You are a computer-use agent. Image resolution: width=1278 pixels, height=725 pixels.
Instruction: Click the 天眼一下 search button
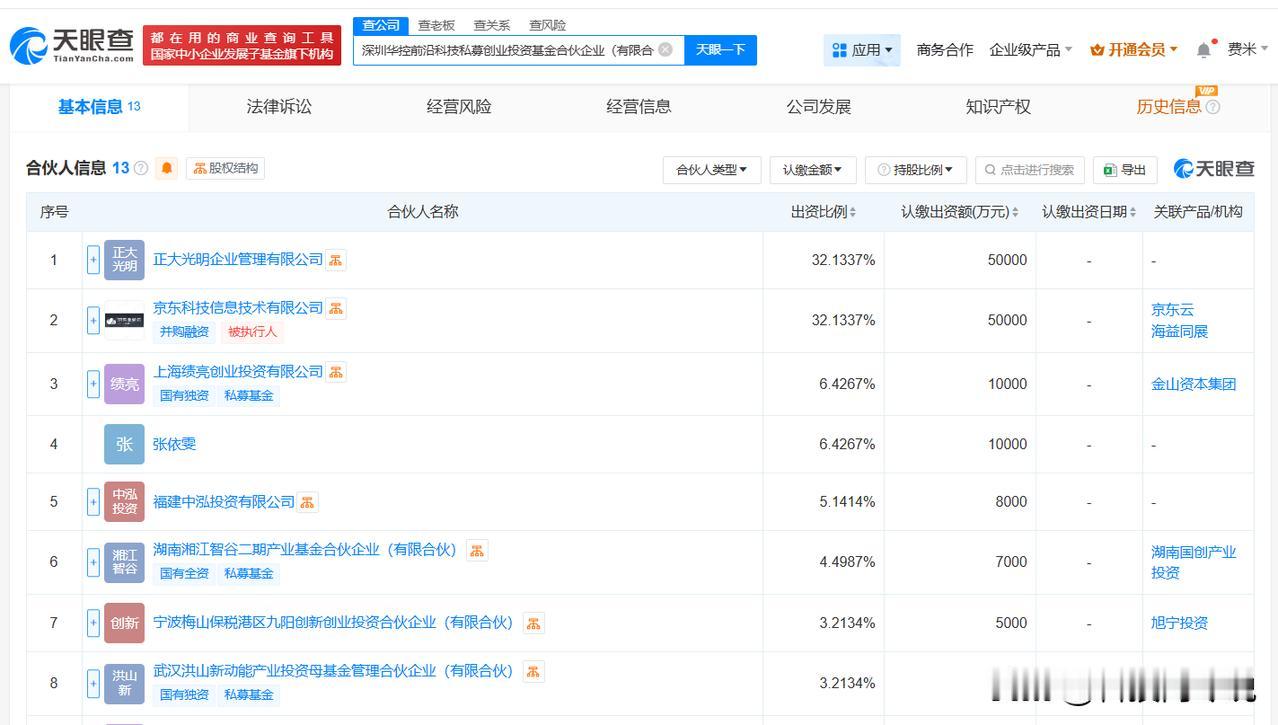(721, 50)
